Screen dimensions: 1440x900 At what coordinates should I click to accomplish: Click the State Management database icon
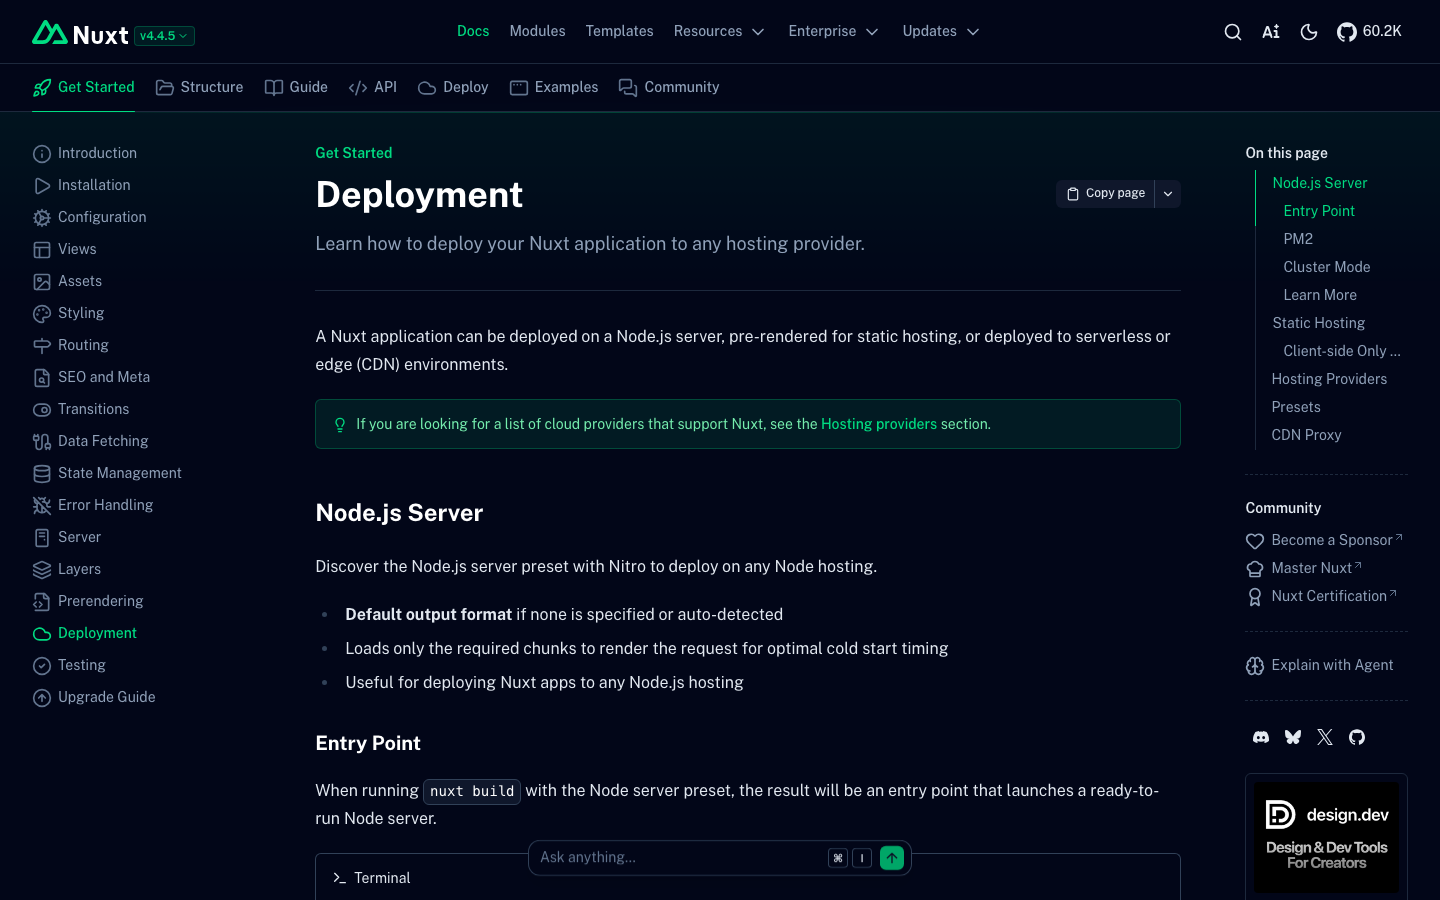tap(42, 474)
